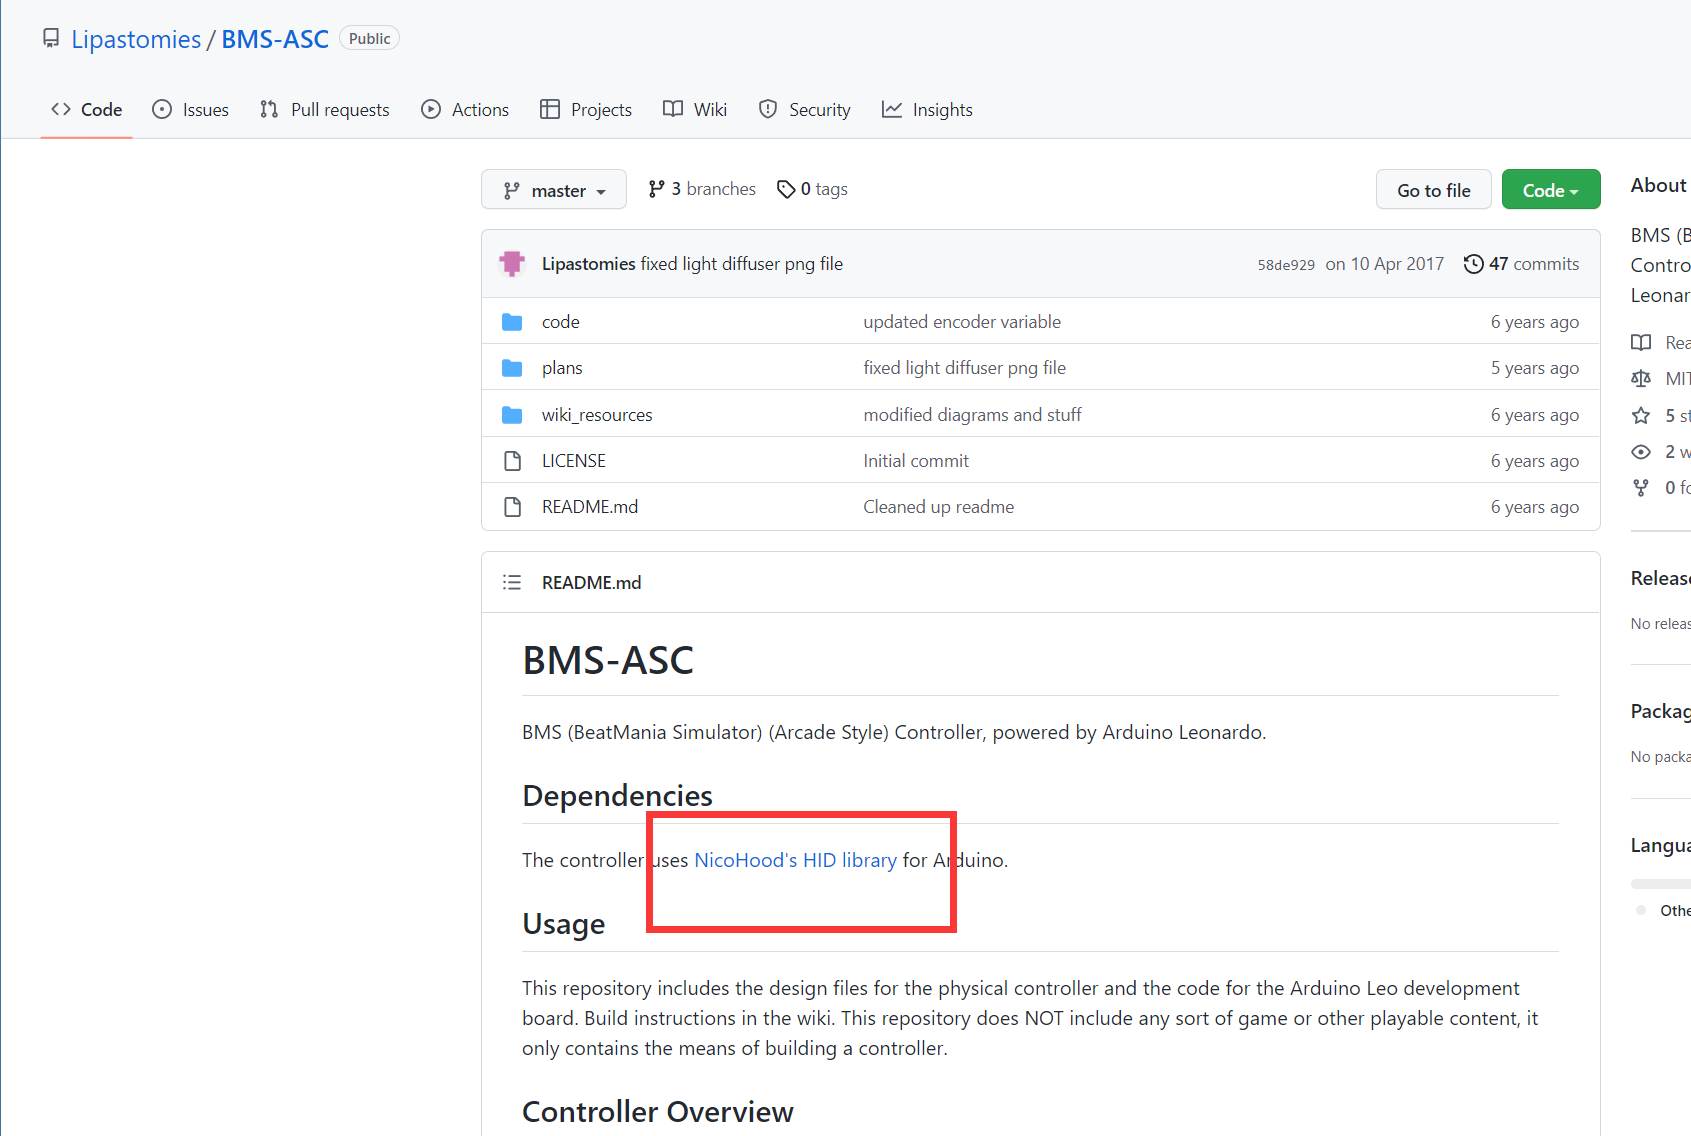This screenshot has height=1136, width=1691.
Task: Click the repository icon beside Lipastomies
Action: tap(51, 38)
